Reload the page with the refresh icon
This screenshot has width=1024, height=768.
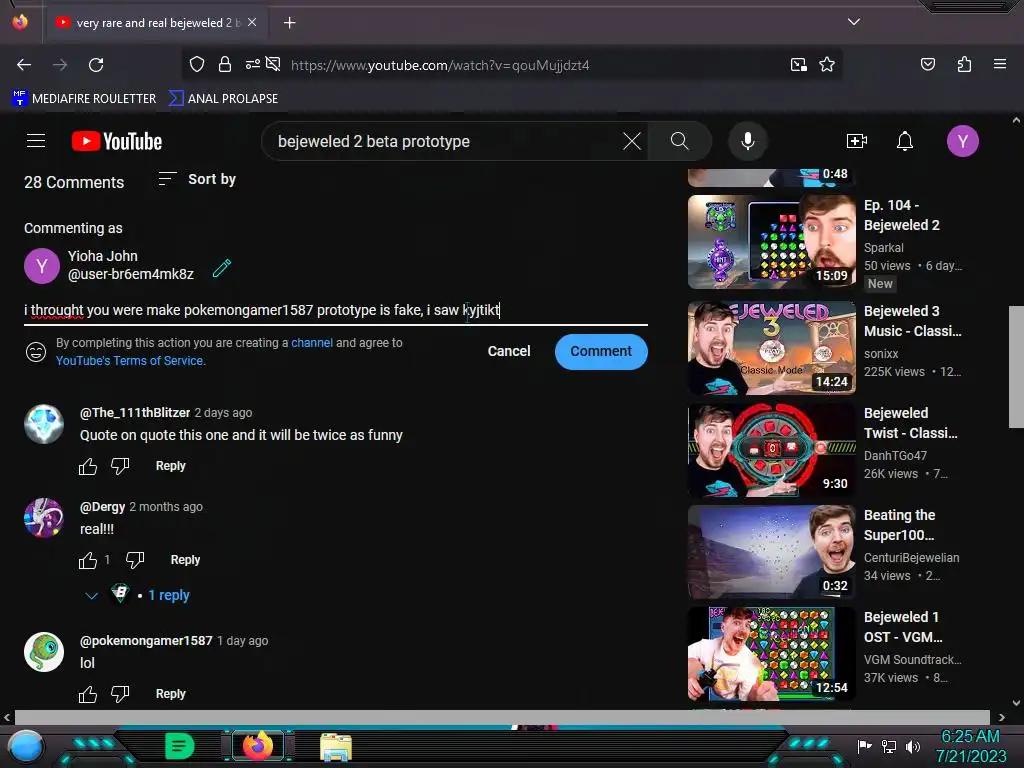[x=96, y=65]
